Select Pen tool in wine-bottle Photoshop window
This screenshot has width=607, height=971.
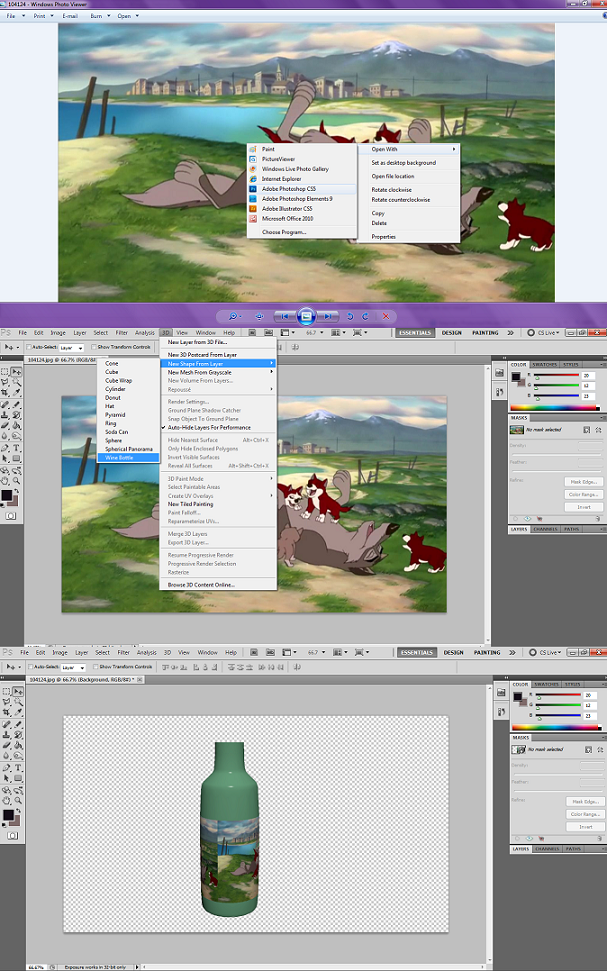point(6,767)
